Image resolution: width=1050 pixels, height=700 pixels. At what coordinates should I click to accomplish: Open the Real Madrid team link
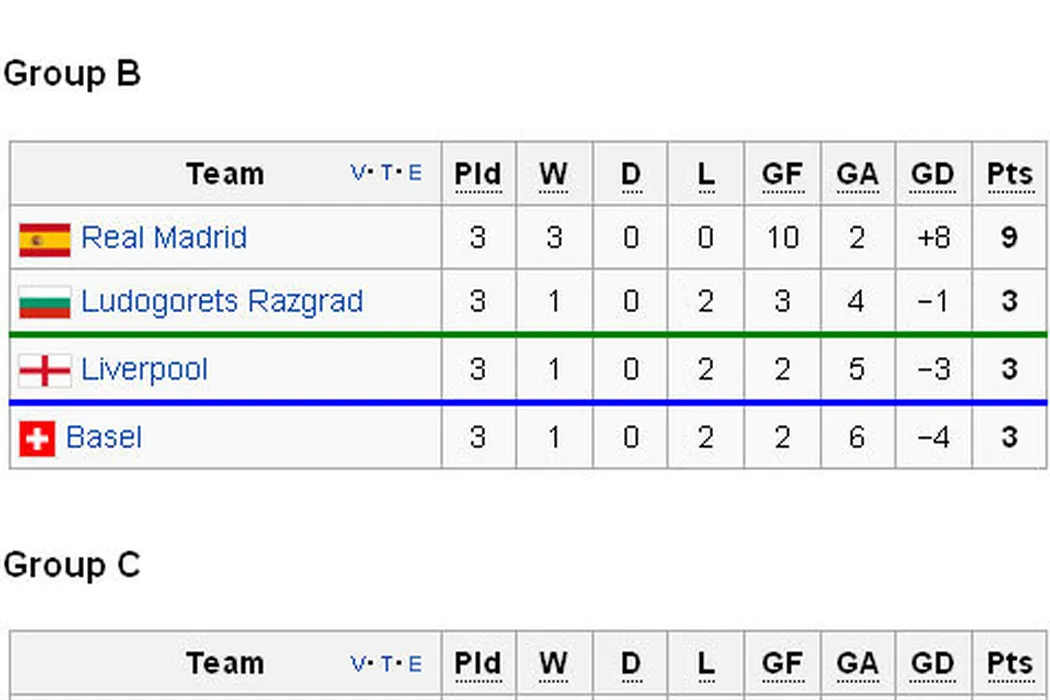[164, 238]
